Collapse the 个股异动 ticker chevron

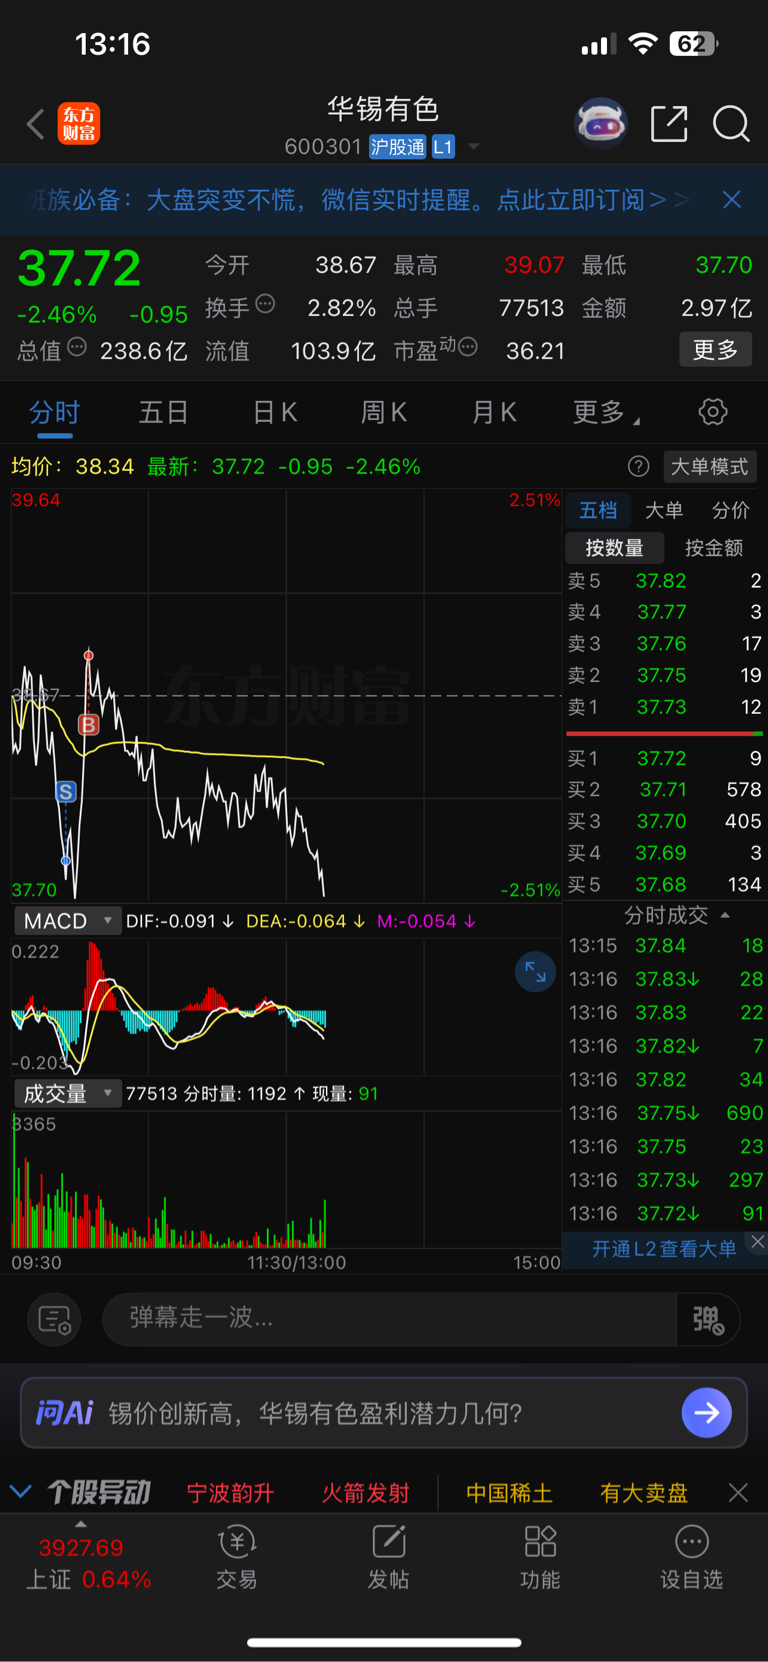click(20, 1492)
